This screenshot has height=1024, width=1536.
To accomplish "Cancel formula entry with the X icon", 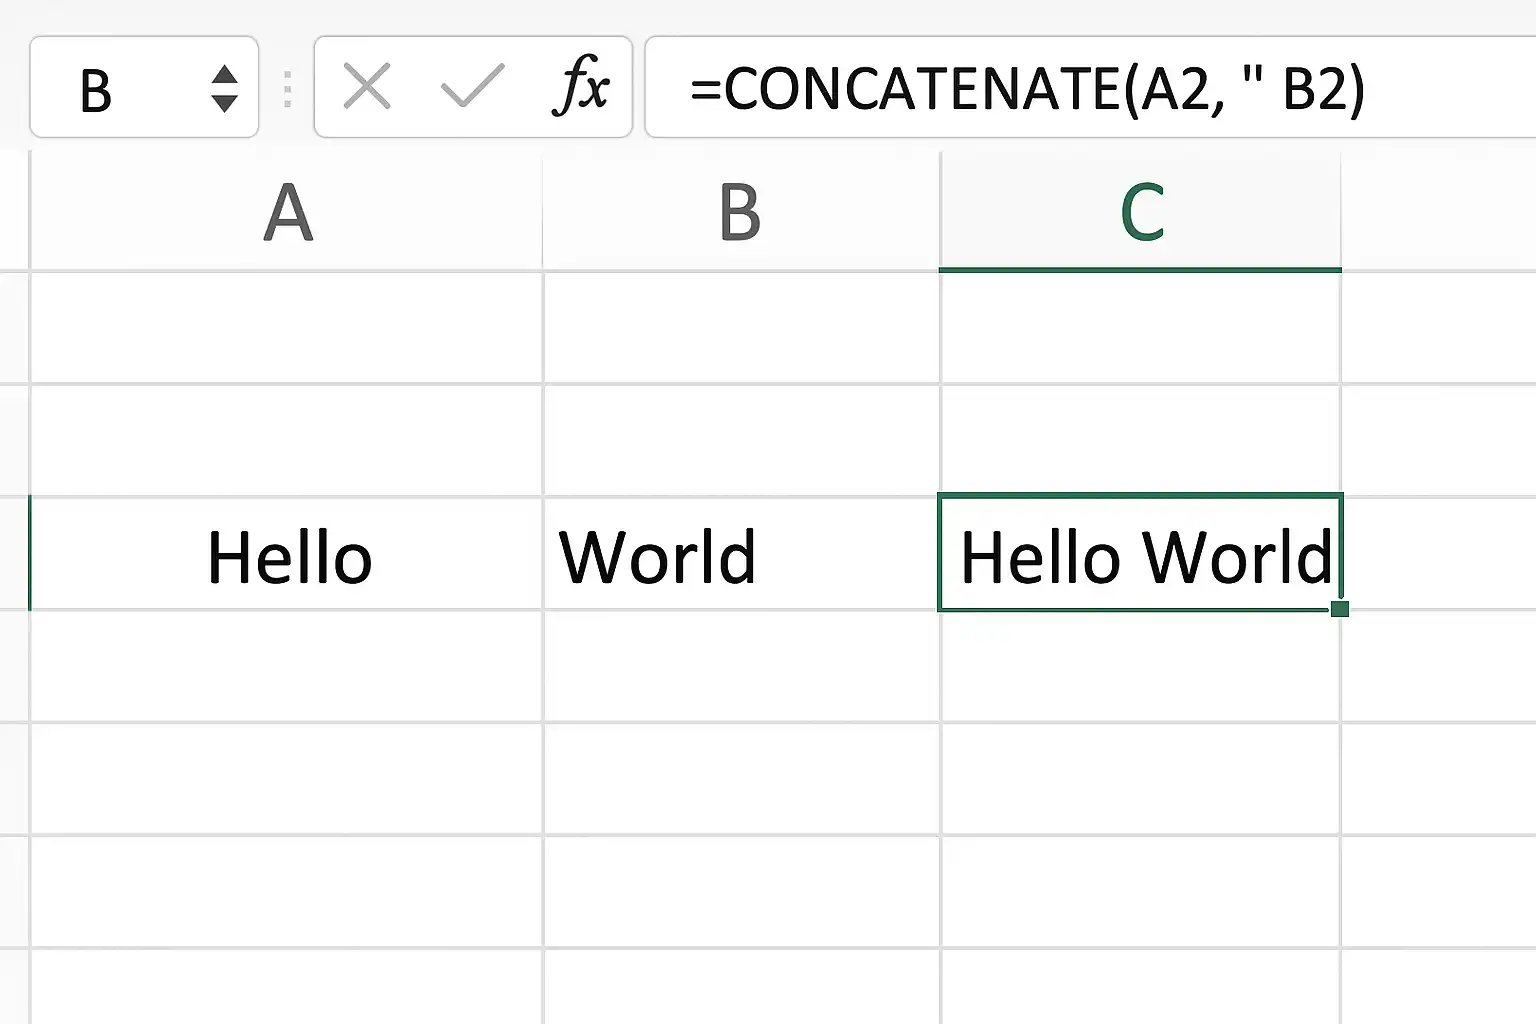I will click(366, 87).
